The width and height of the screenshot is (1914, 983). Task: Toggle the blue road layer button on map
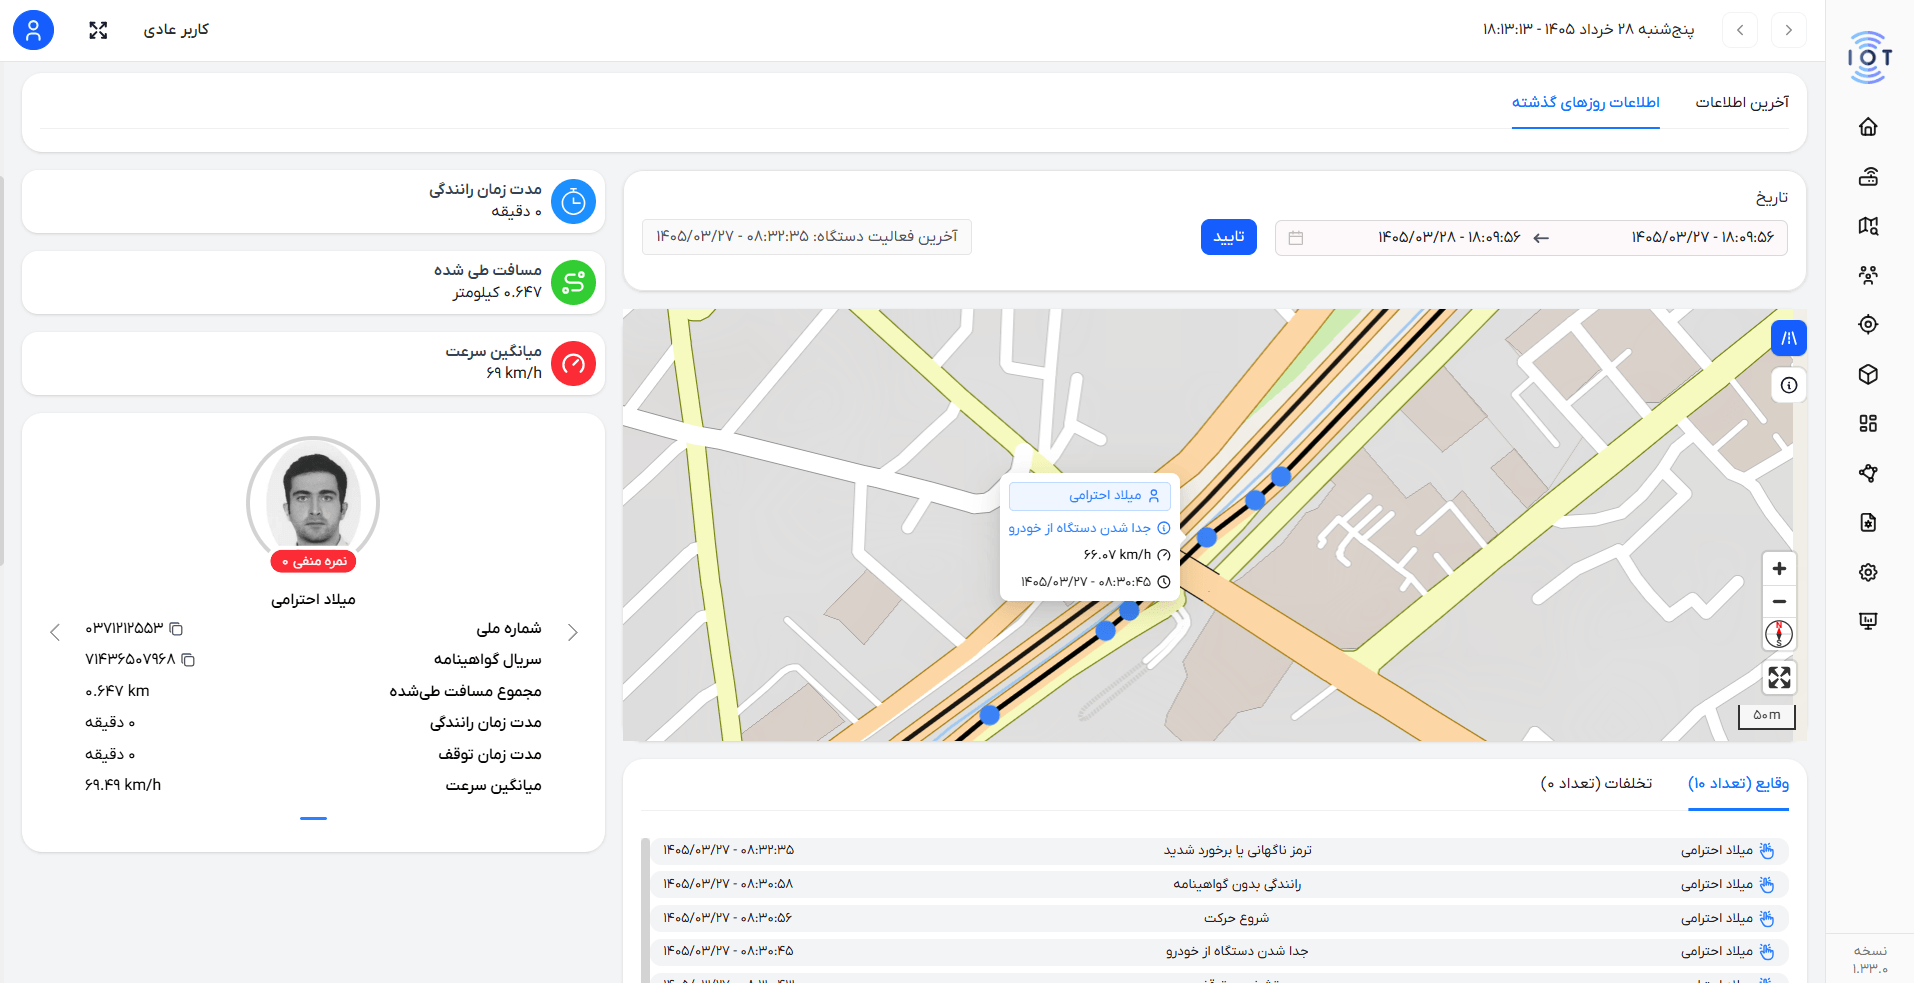[x=1789, y=338]
